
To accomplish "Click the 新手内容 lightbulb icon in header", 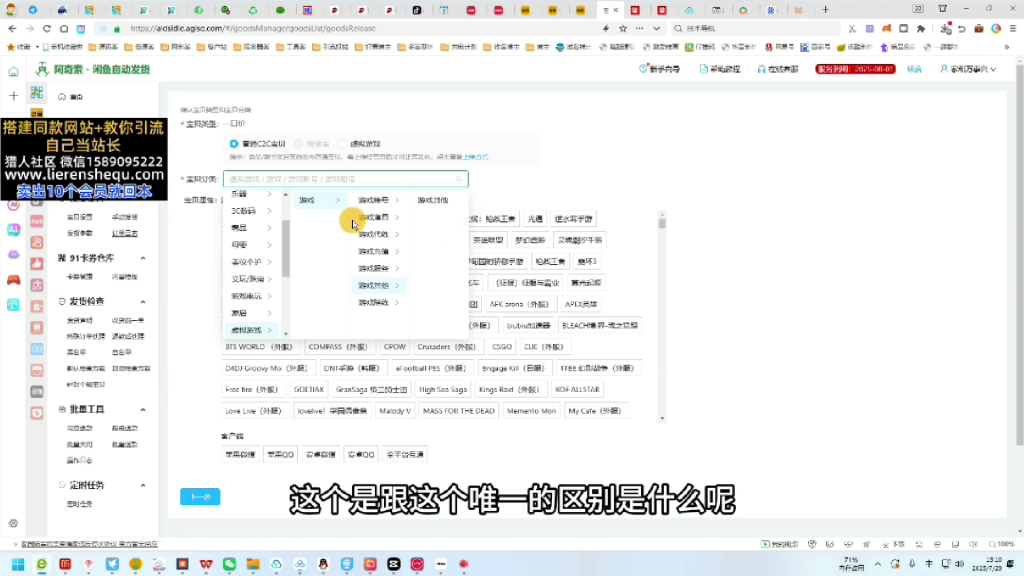I will tap(645, 67).
